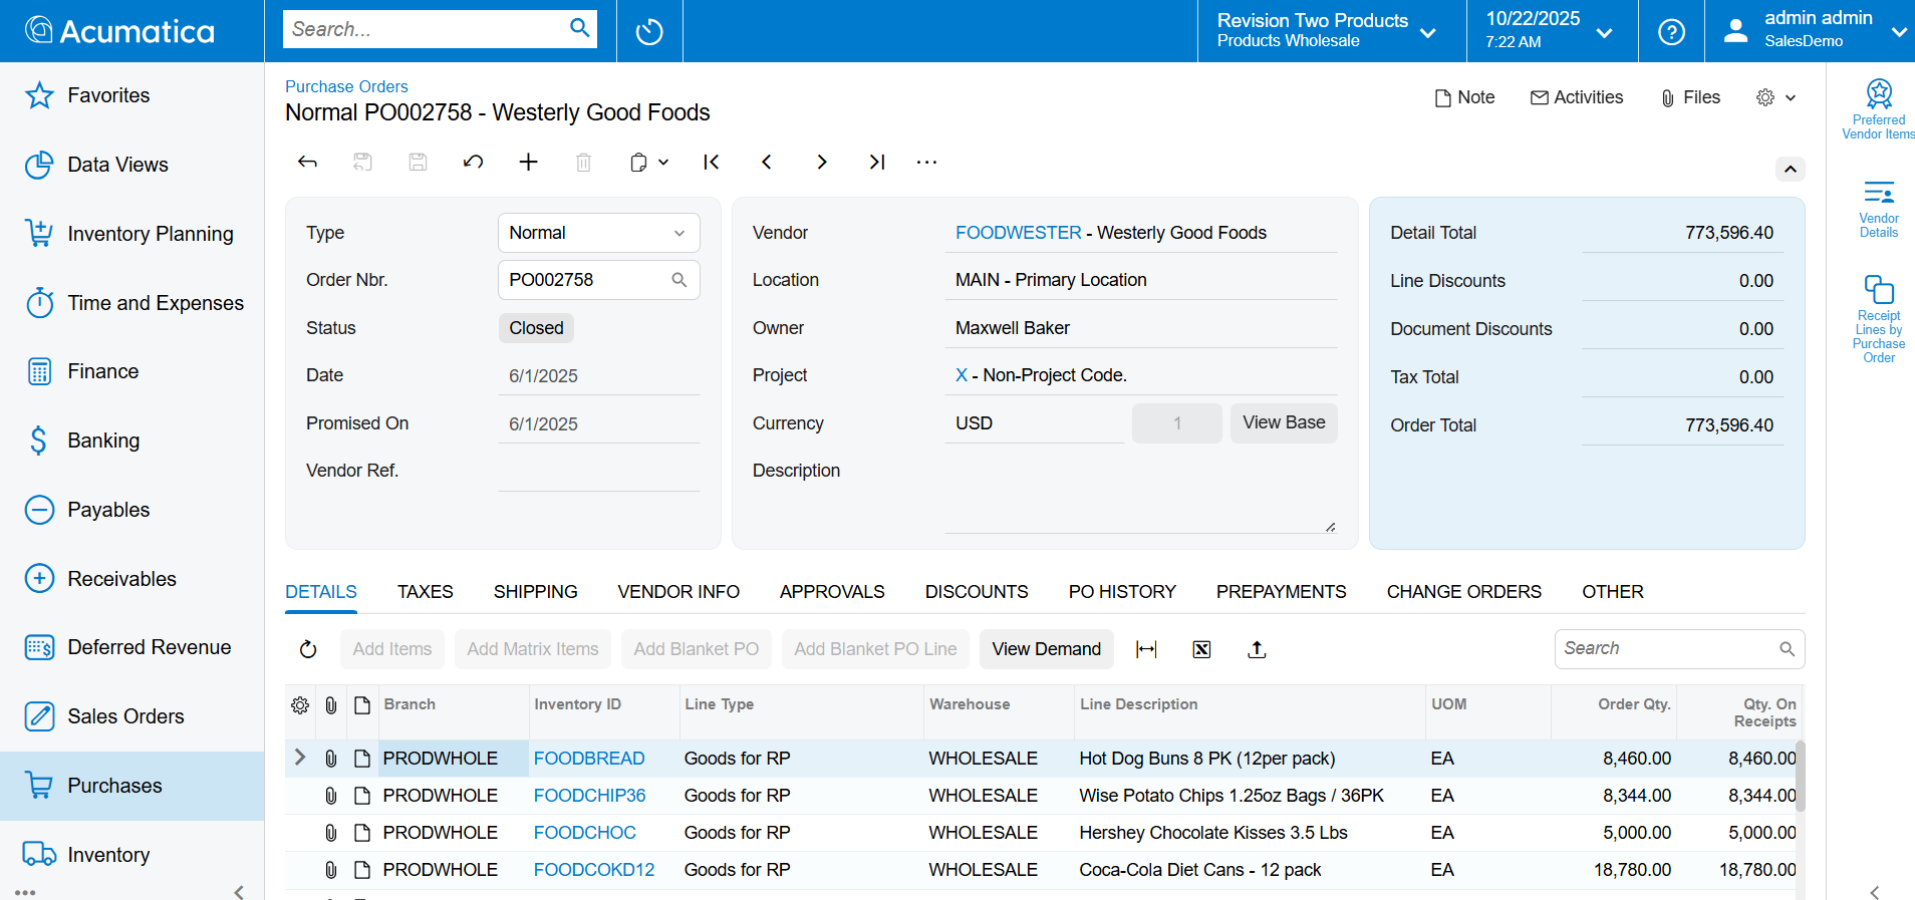Navigate to the next purchase order
Image resolution: width=1915 pixels, height=900 pixels.
pos(821,162)
